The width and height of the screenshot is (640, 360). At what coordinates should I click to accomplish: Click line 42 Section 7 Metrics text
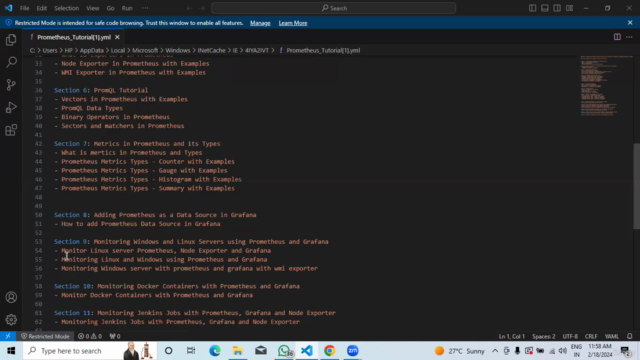coord(137,144)
